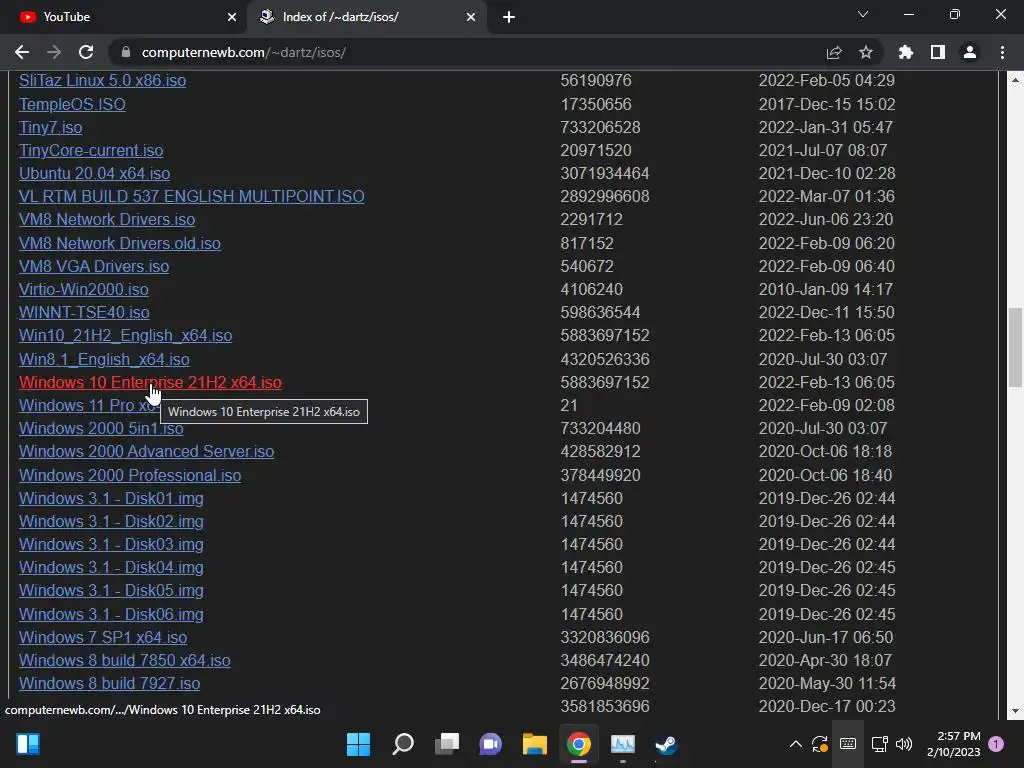Click the Tiny7.iso link
This screenshot has height=768, width=1024.
click(x=51, y=127)
